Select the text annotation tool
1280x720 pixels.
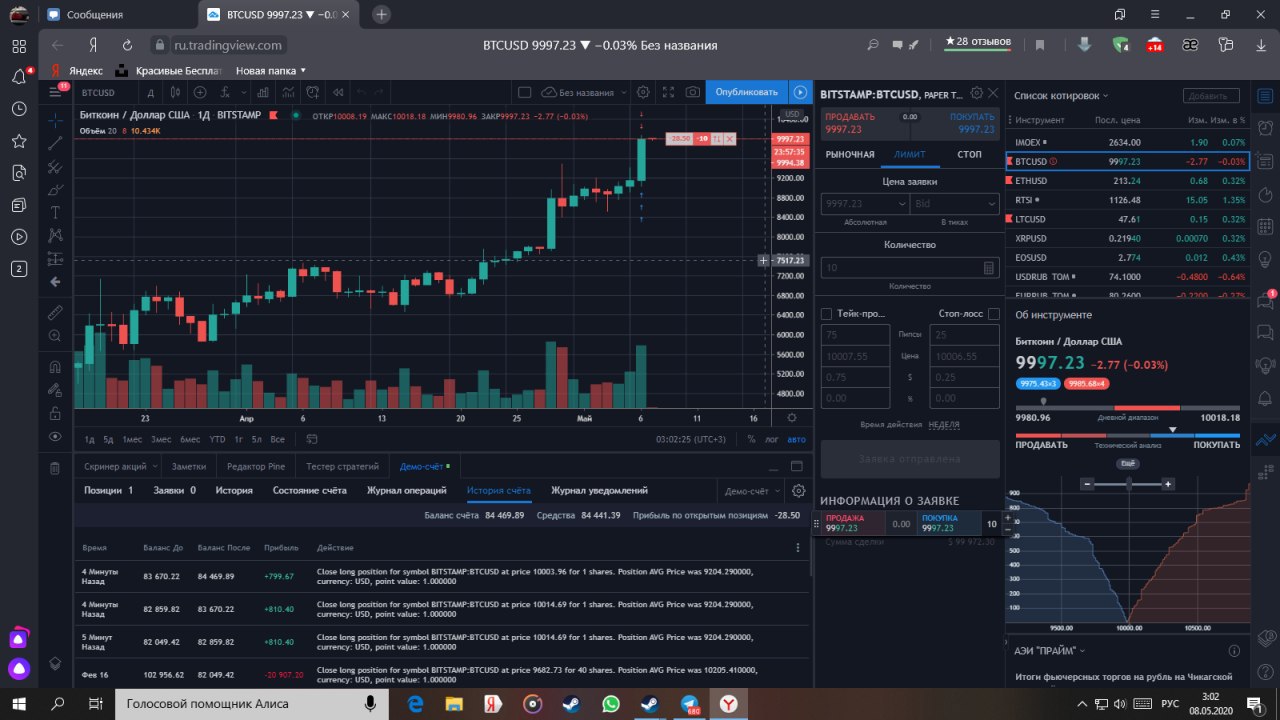[x=55, y=212]
